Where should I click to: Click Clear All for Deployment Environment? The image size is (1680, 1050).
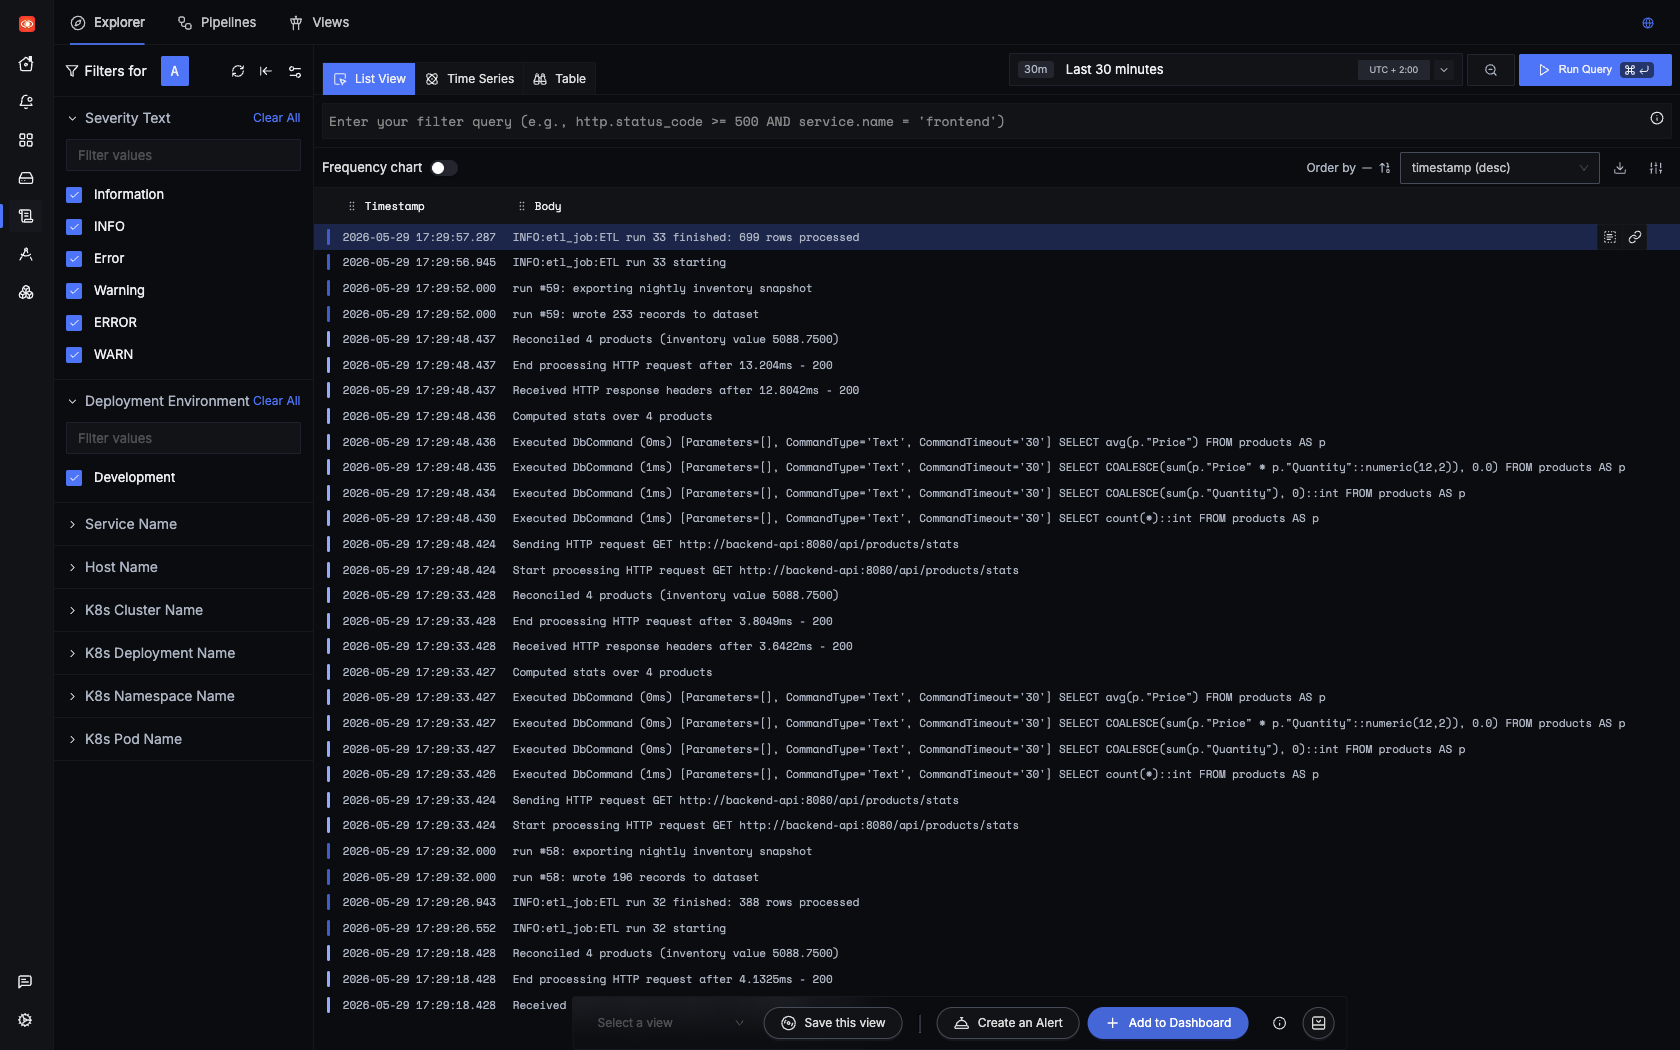coord(276,401)
